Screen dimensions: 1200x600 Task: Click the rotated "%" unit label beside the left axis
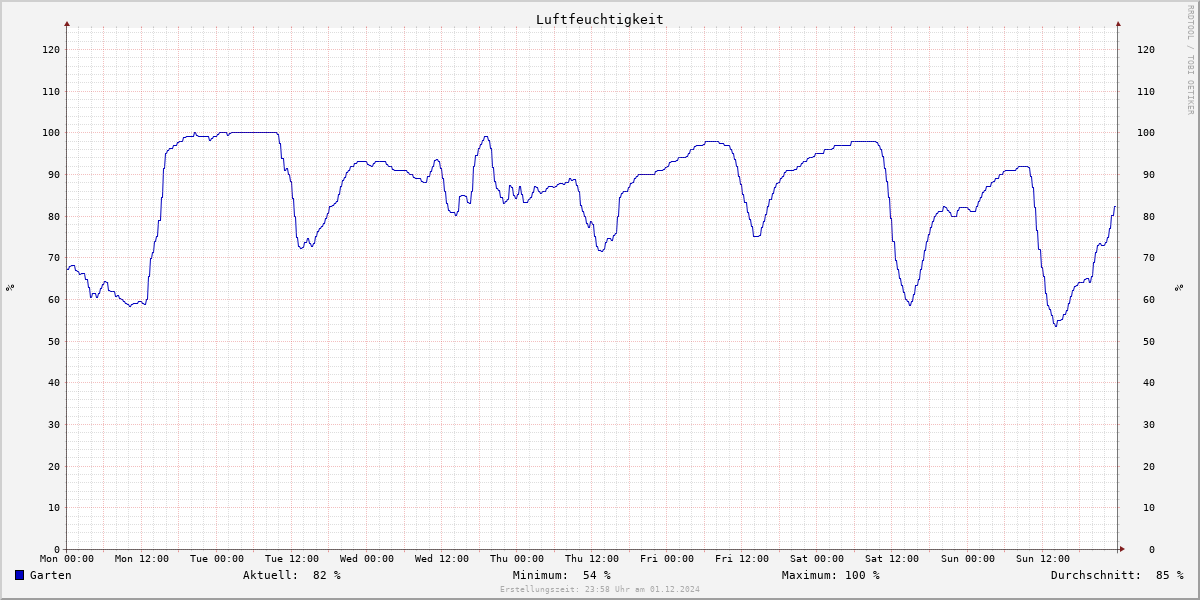tap(10, 288)
